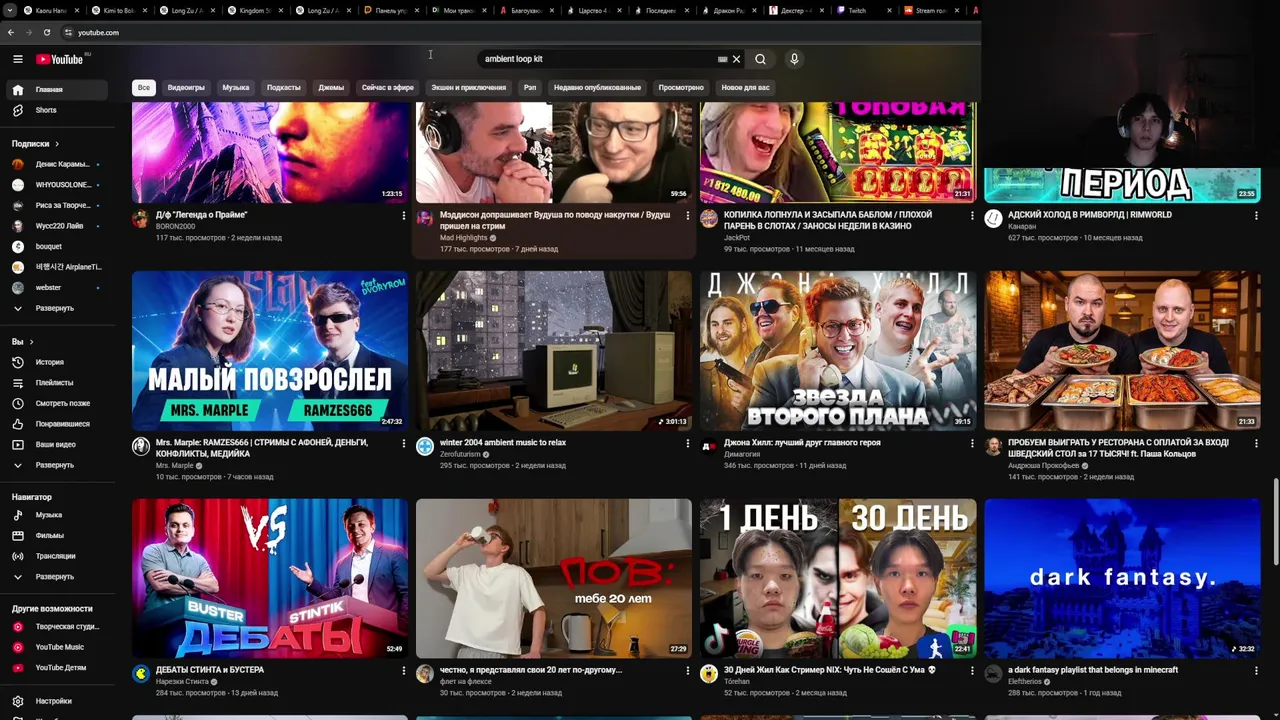
Task: Open Денис Карамышев subscription channel
Action: click(56, 164)
